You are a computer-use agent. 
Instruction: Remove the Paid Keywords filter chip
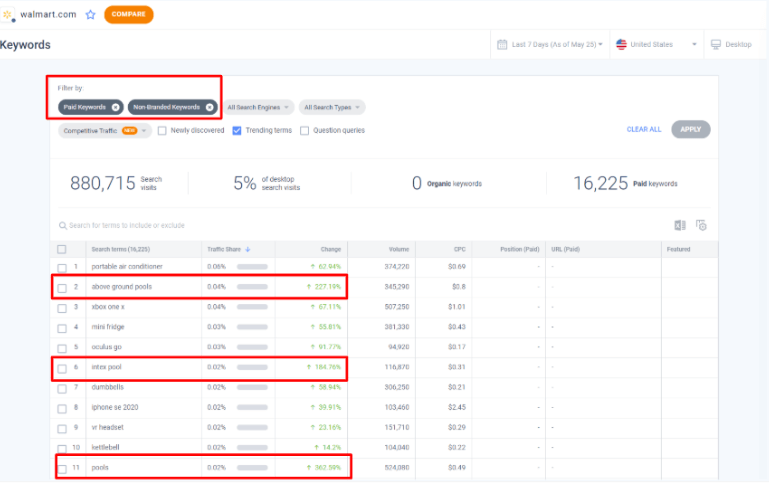click(x=115, y=107)
